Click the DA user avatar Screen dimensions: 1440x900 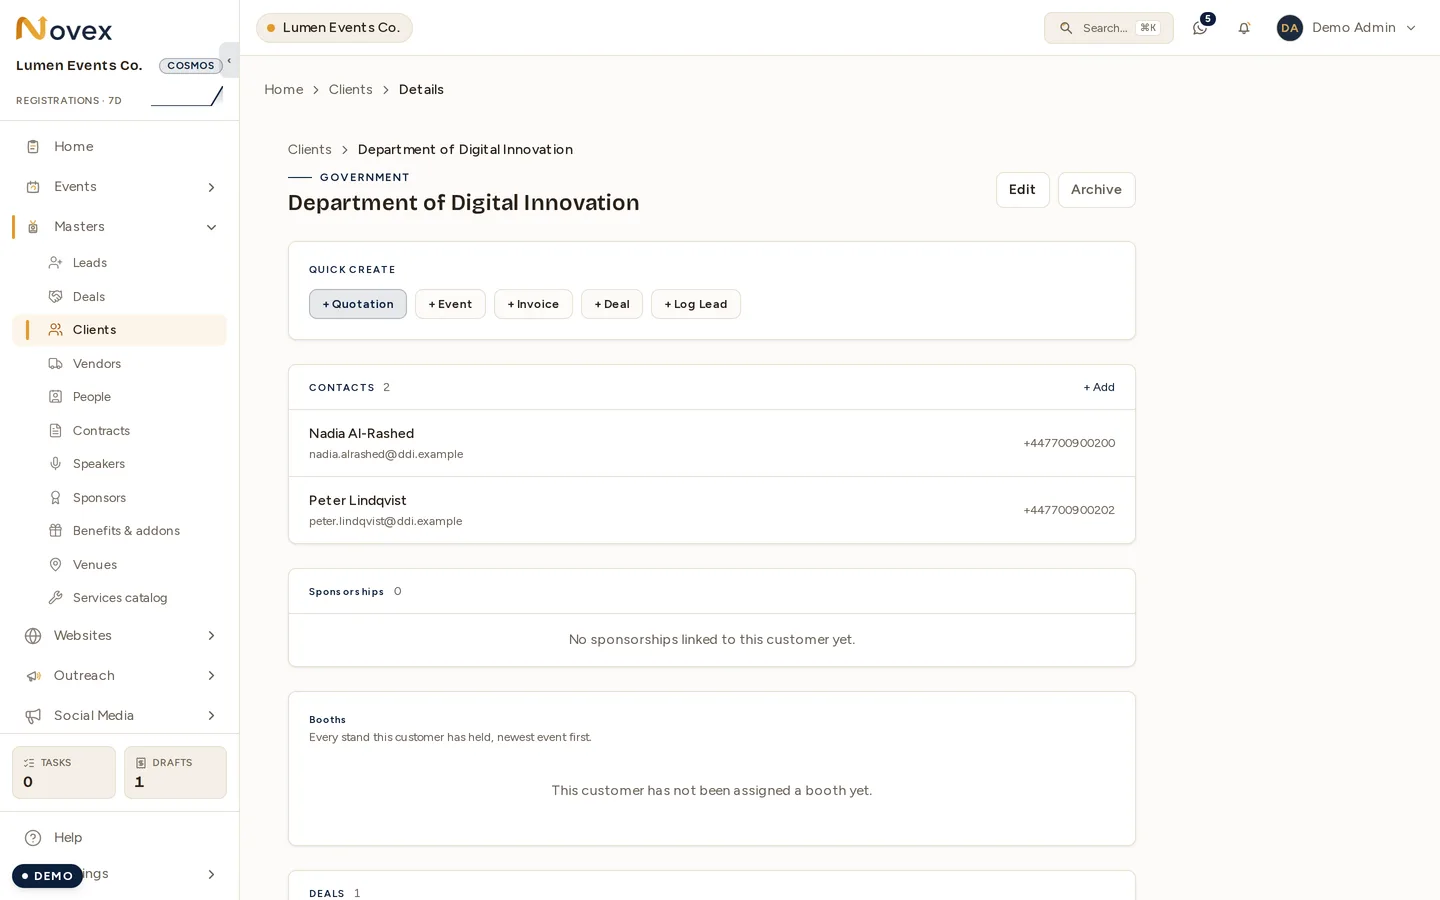point(1290,28)
